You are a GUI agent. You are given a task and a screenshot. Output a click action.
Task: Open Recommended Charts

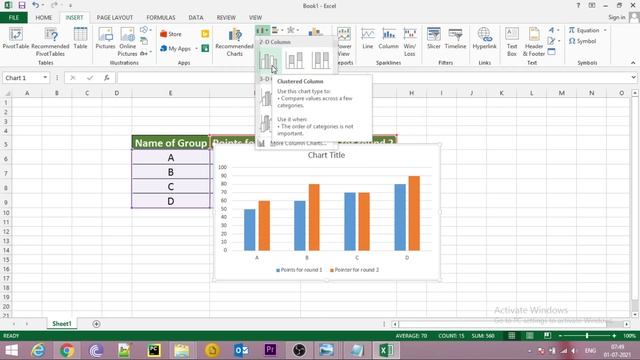235,42
